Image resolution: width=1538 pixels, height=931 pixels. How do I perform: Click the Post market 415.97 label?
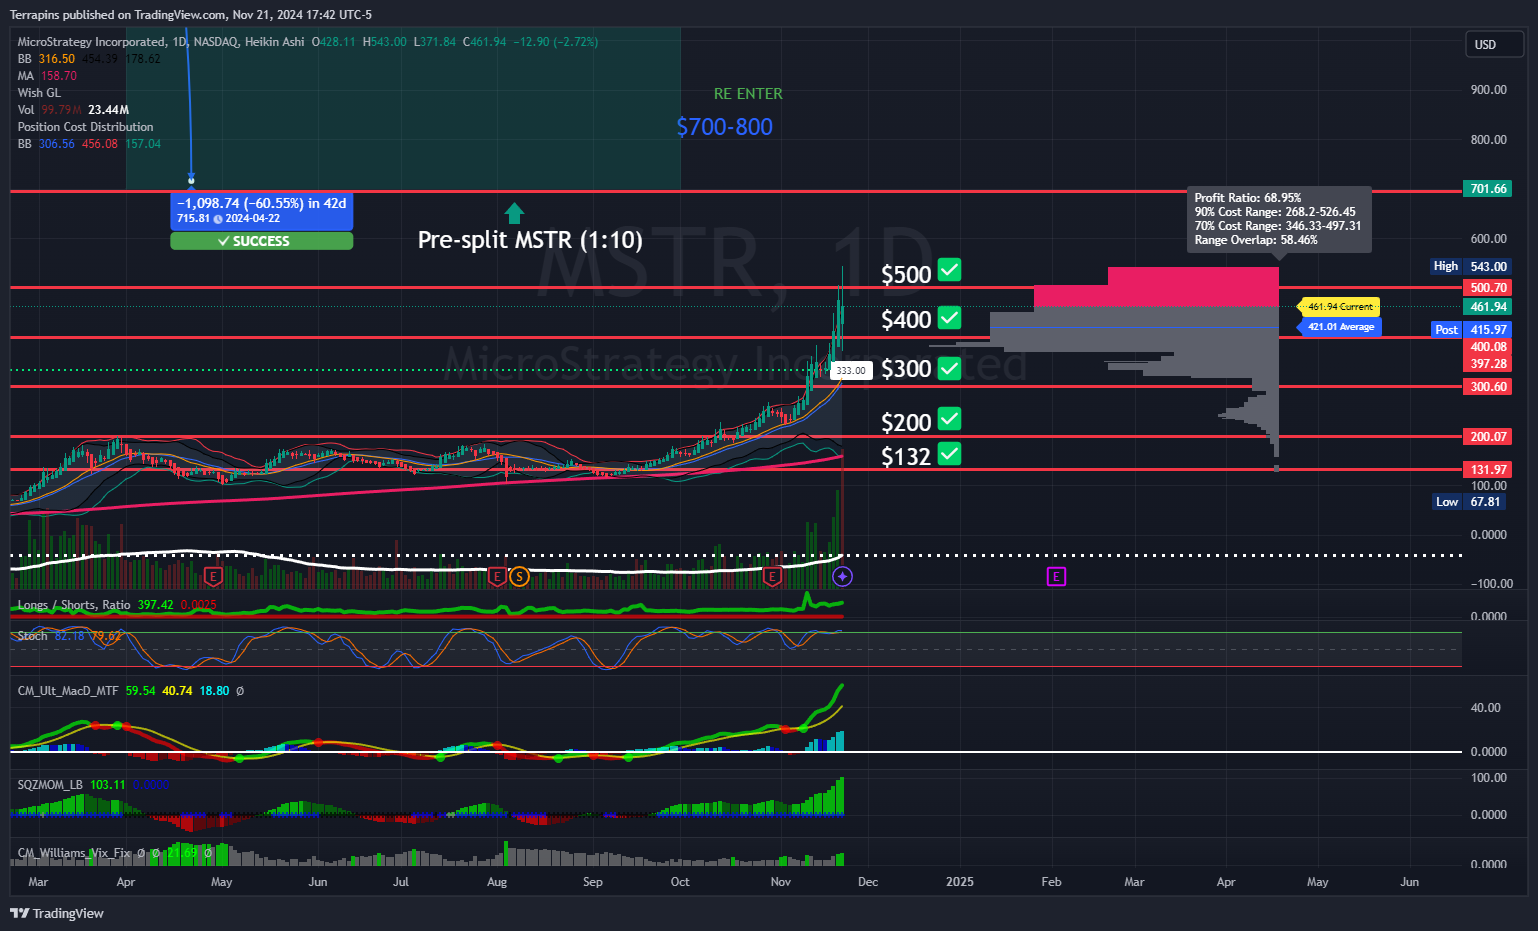pyautogui.click(x=1472, y=330)
